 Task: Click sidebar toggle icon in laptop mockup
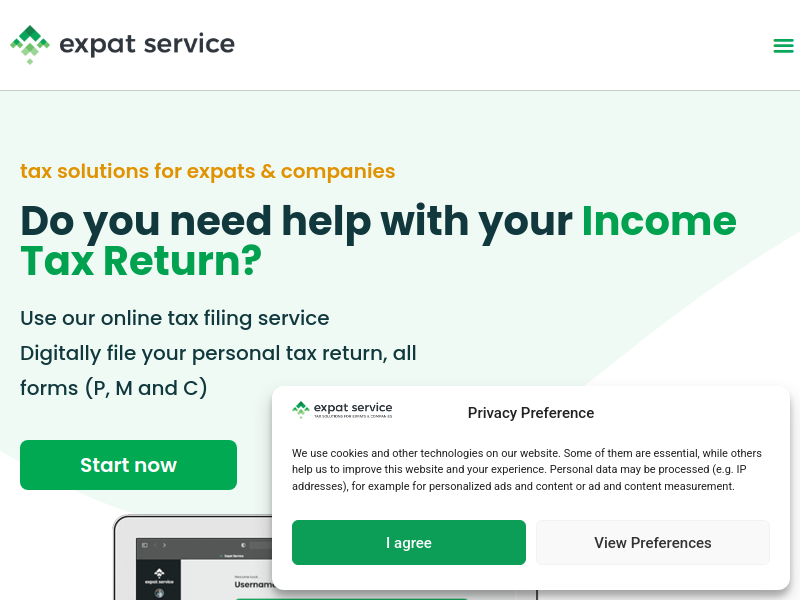tap(145, 545)
